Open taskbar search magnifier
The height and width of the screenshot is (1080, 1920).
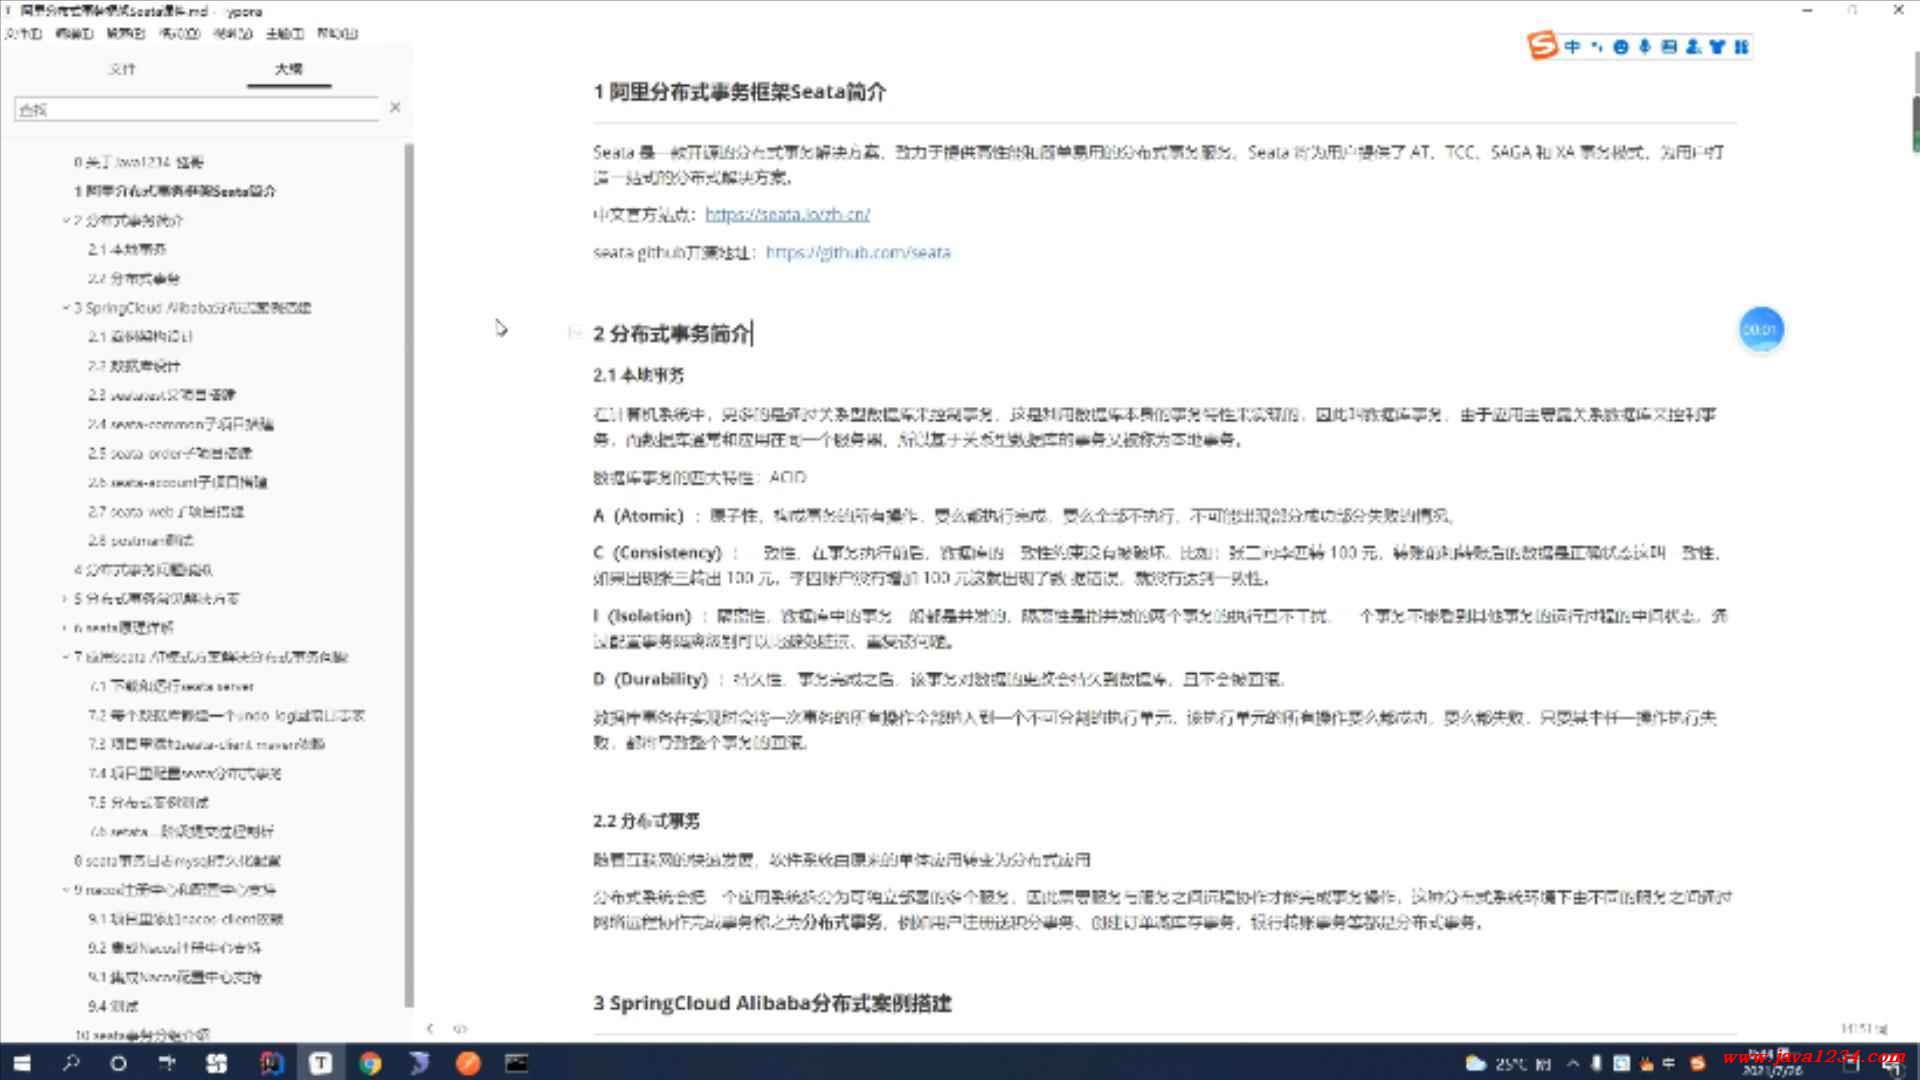point(70,1063)
